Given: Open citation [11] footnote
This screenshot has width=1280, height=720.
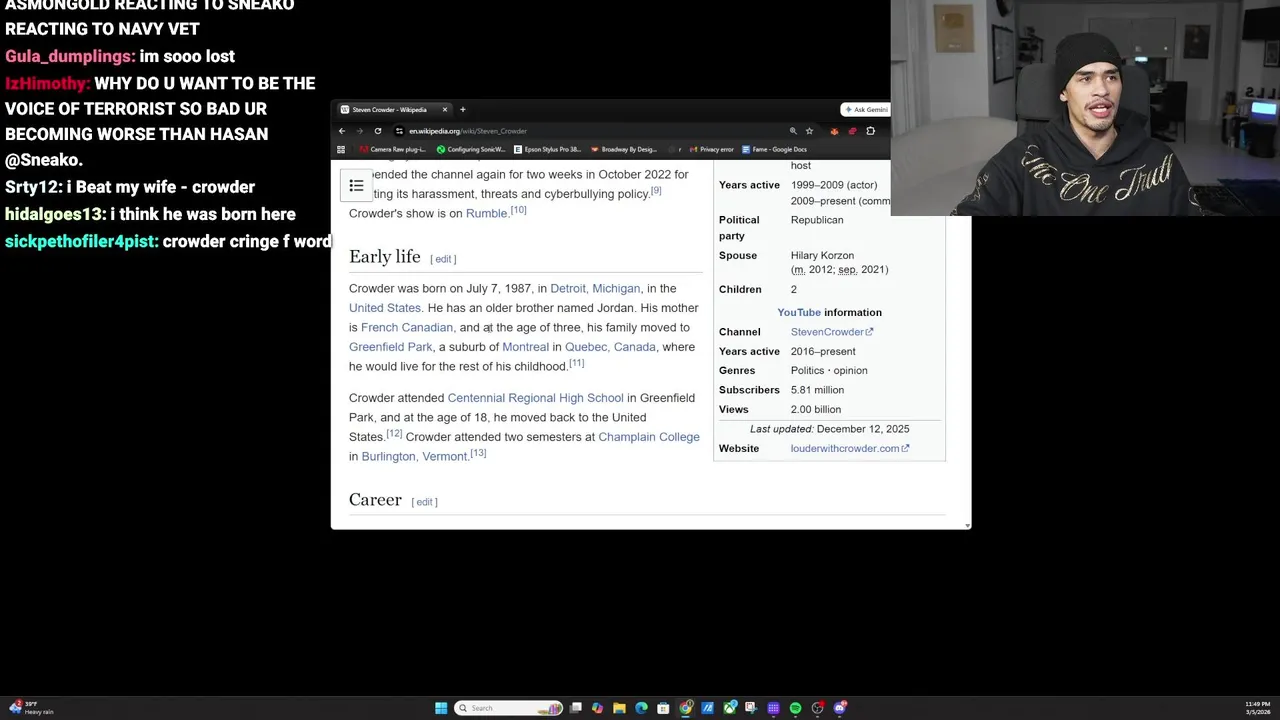Looking at the screenshot, I should click(x=577, y=363).
